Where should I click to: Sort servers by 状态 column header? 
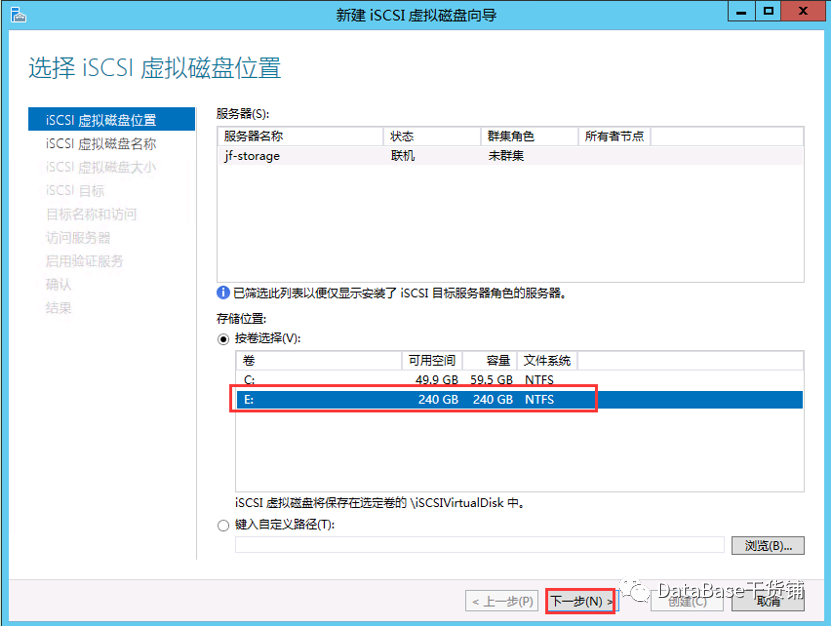click(x=432, y=136)
